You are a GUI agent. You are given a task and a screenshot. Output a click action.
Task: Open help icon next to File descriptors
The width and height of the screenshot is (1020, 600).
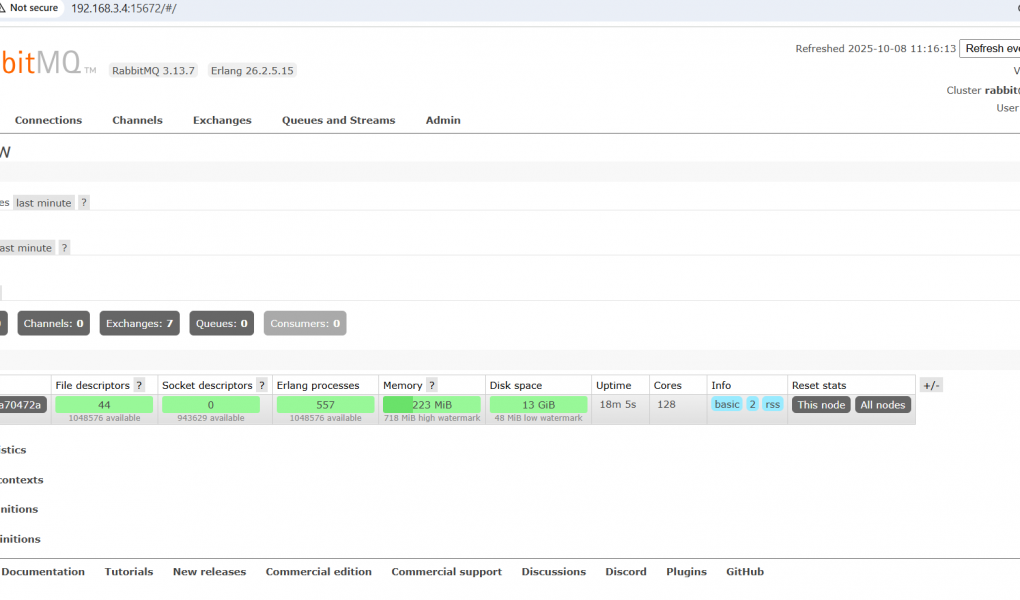click(139, 385)
